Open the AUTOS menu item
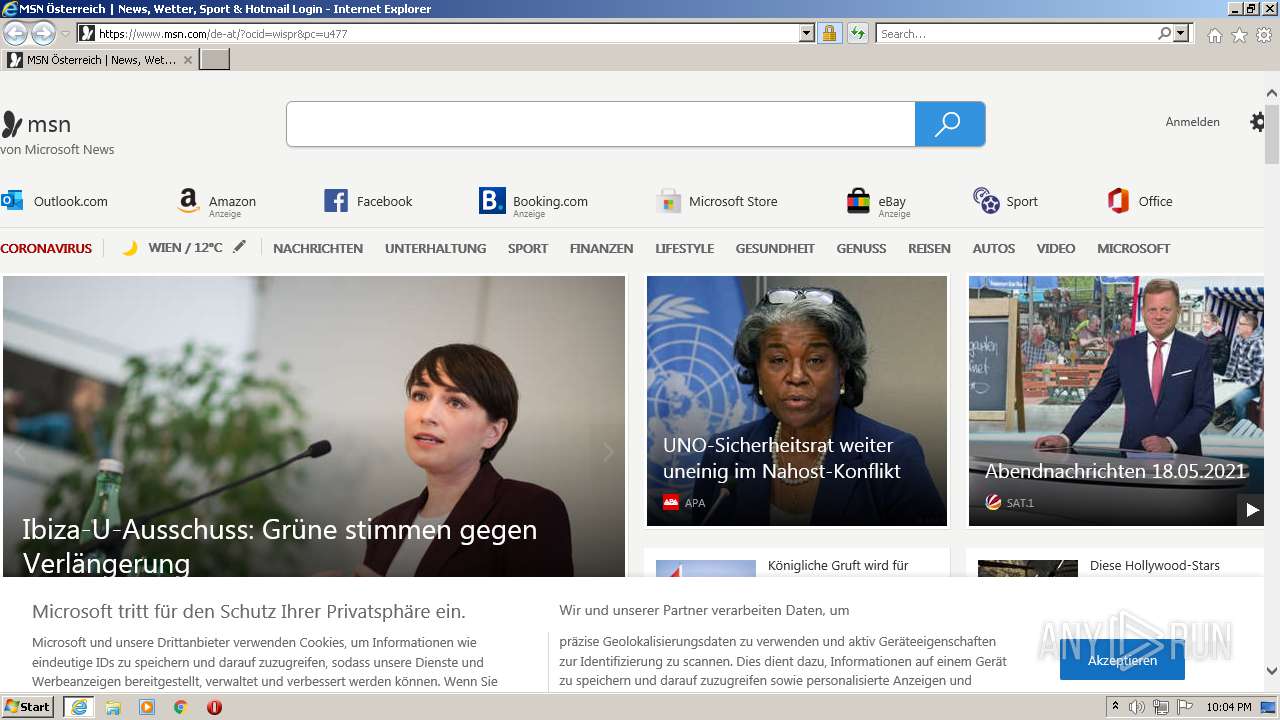 click(x=993, y=248)
